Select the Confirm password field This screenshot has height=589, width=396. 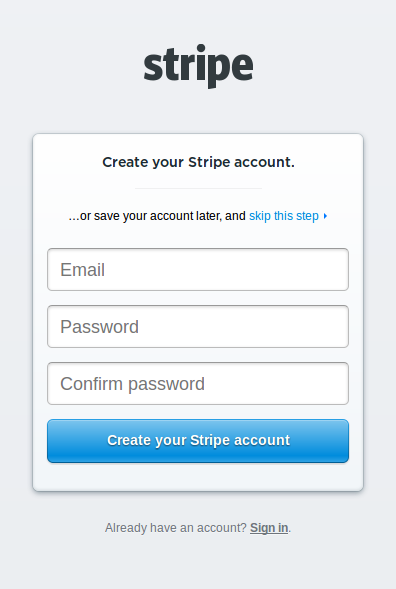pos(198,384)
